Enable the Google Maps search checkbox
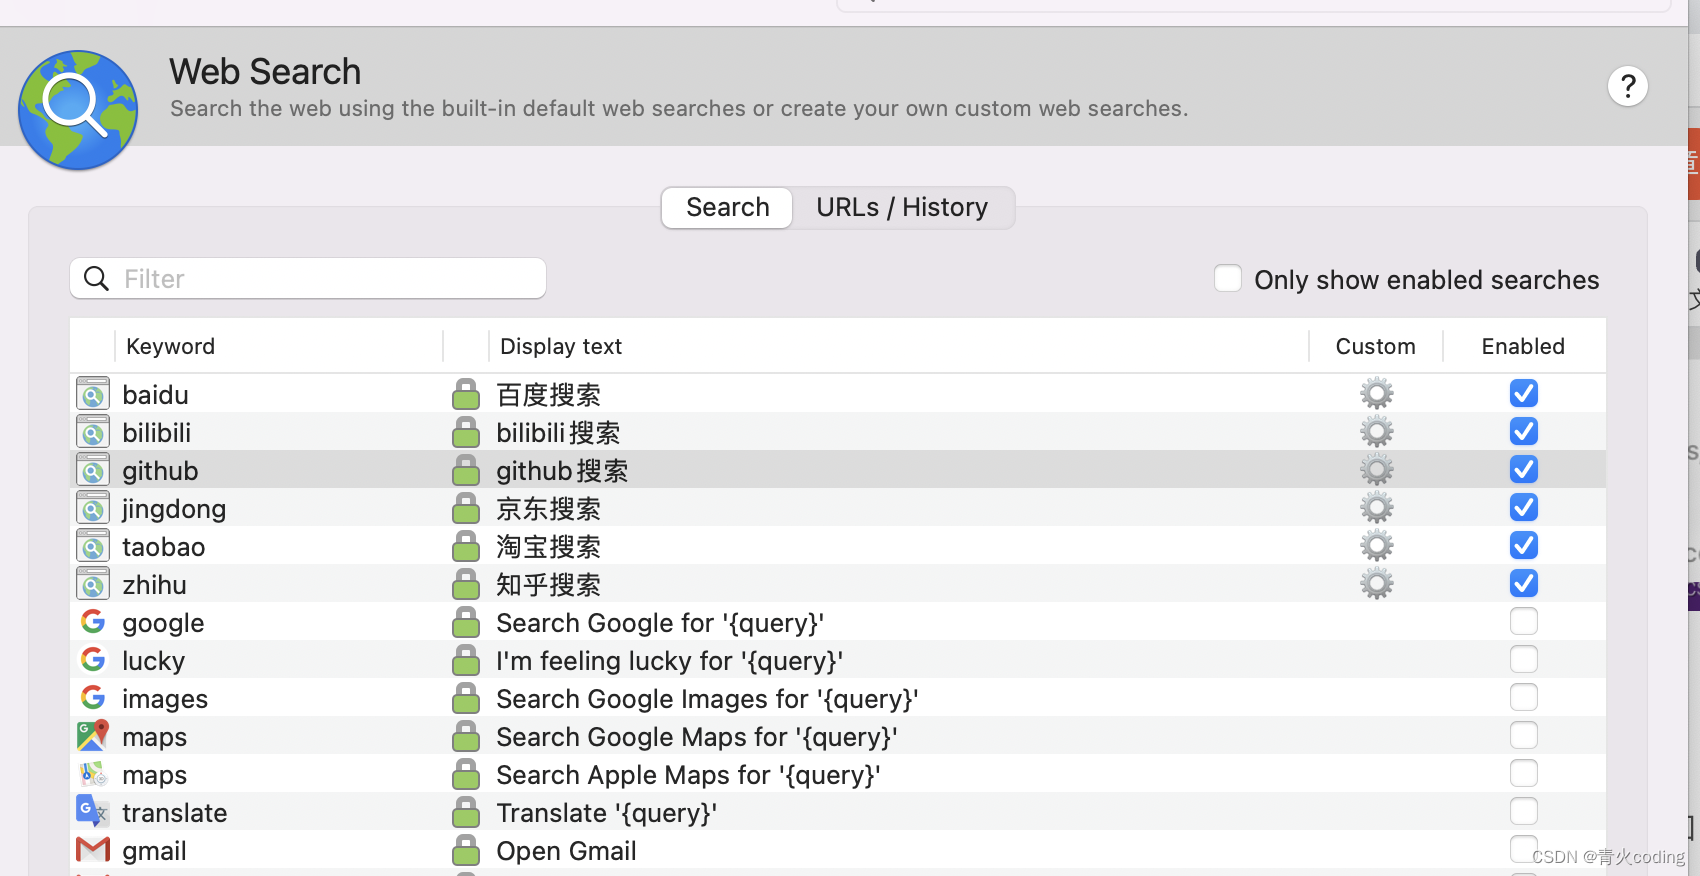The width and height of the screenshot is (1700, 876). click(1524, 735)
